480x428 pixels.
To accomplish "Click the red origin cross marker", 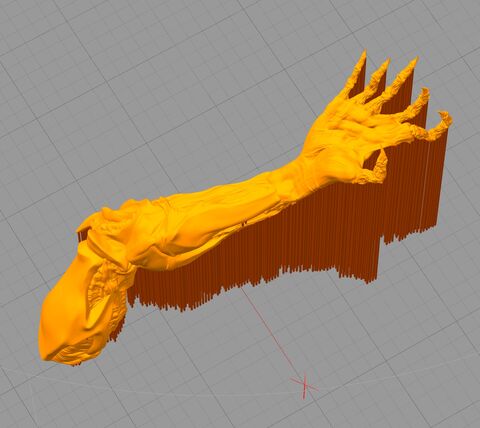I will [x=304, y=387].
